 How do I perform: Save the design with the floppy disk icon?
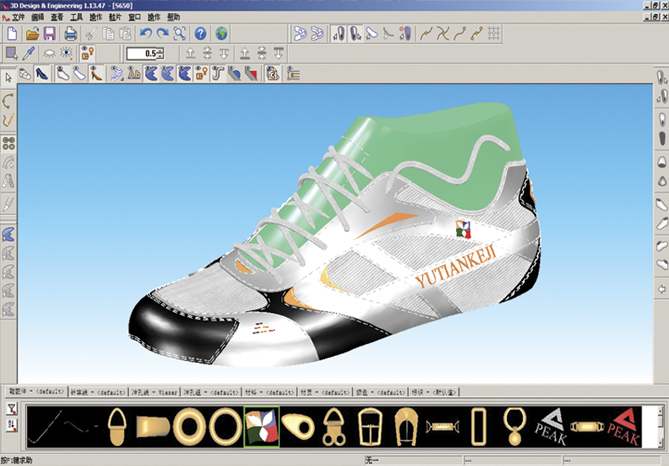point(50,33)
